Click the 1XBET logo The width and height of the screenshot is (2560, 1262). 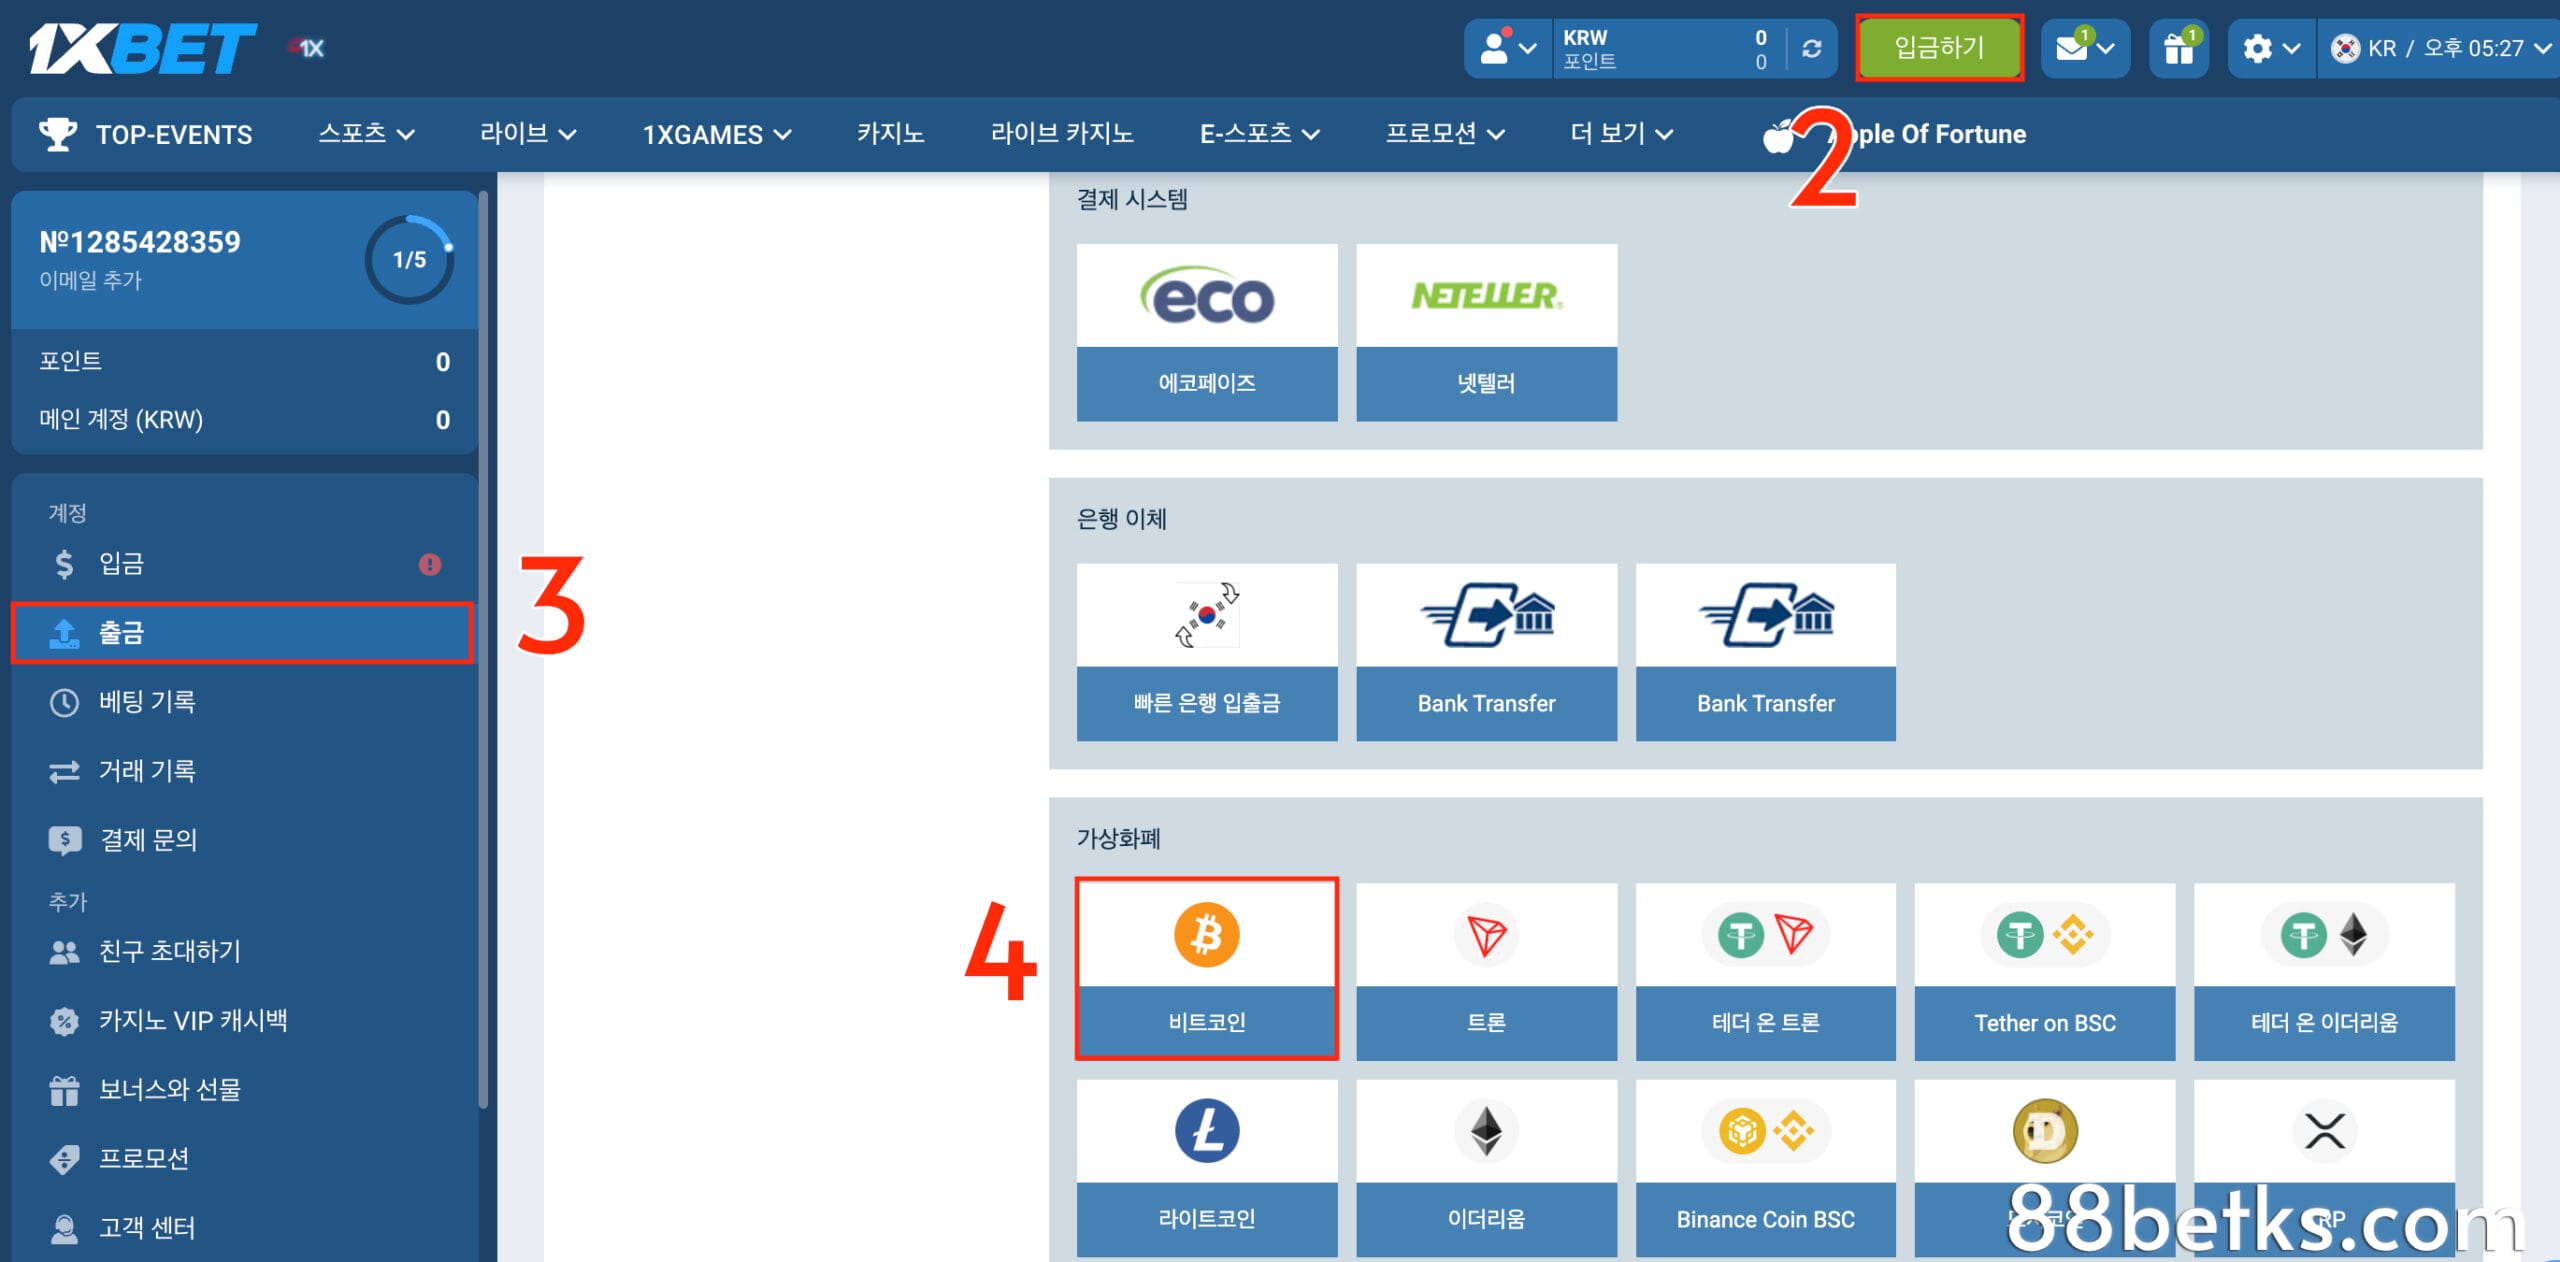[x=142, y=48]
